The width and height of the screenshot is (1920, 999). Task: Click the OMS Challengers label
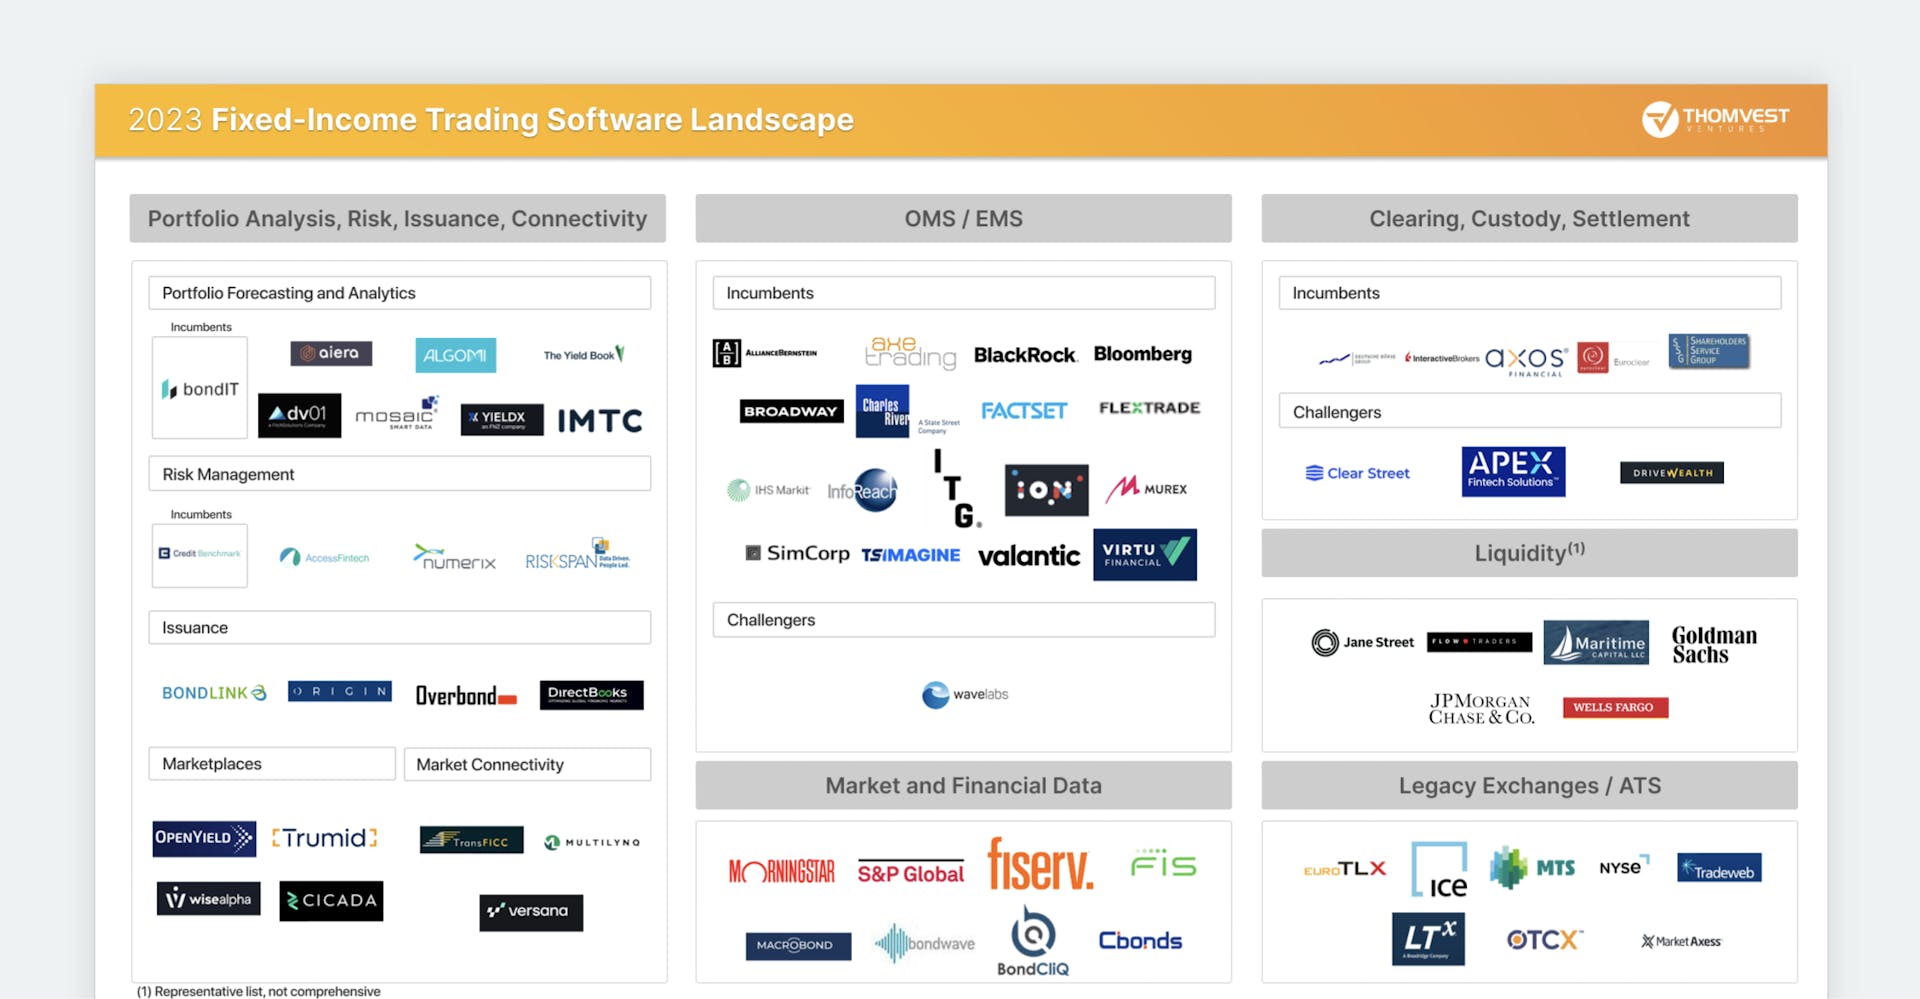click(x=964, y=620)
